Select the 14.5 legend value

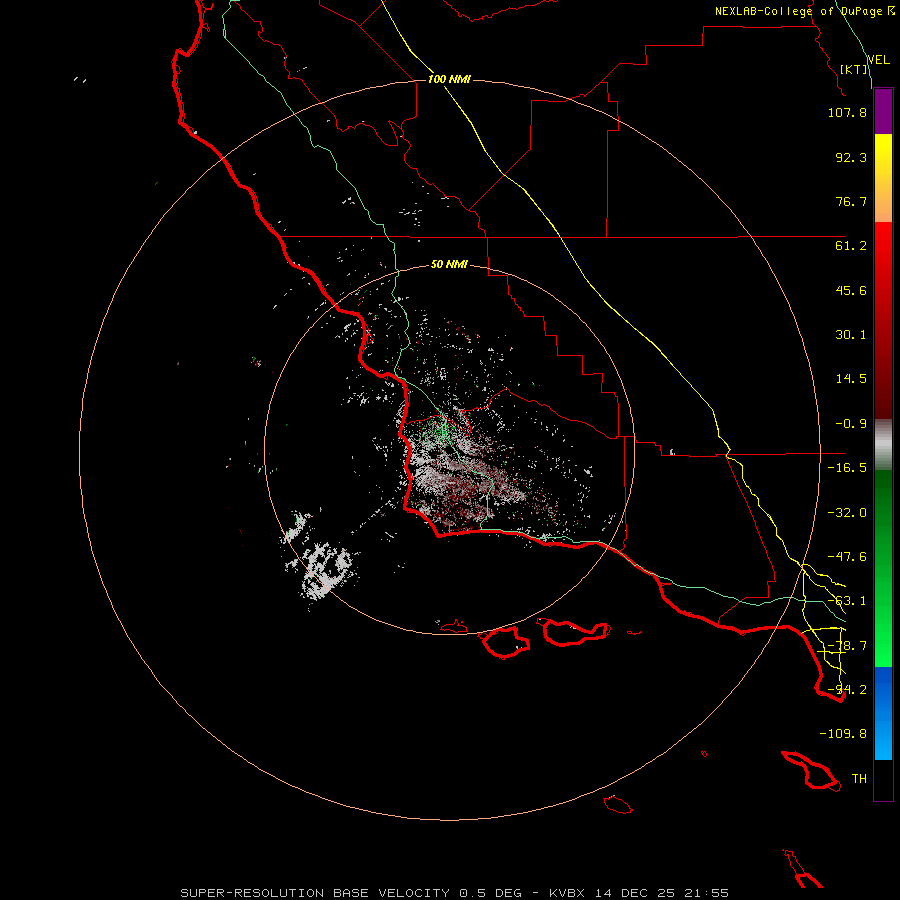(x=851, y=379)
